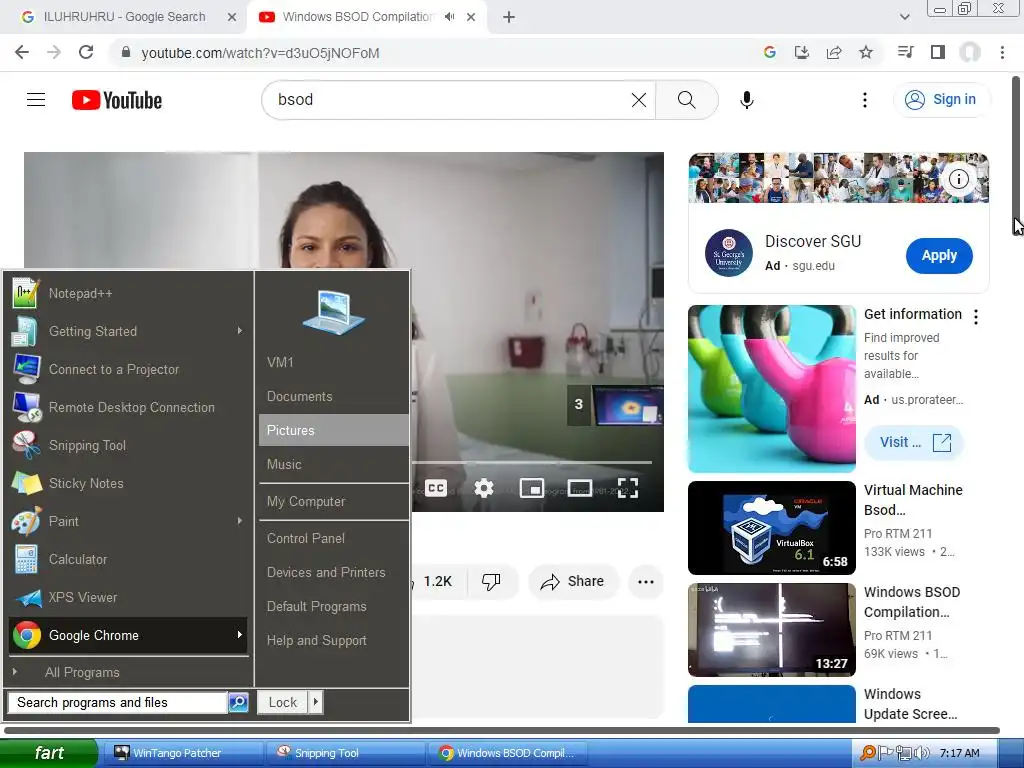Toggle closed captions on video

click(x=436, y=488)
